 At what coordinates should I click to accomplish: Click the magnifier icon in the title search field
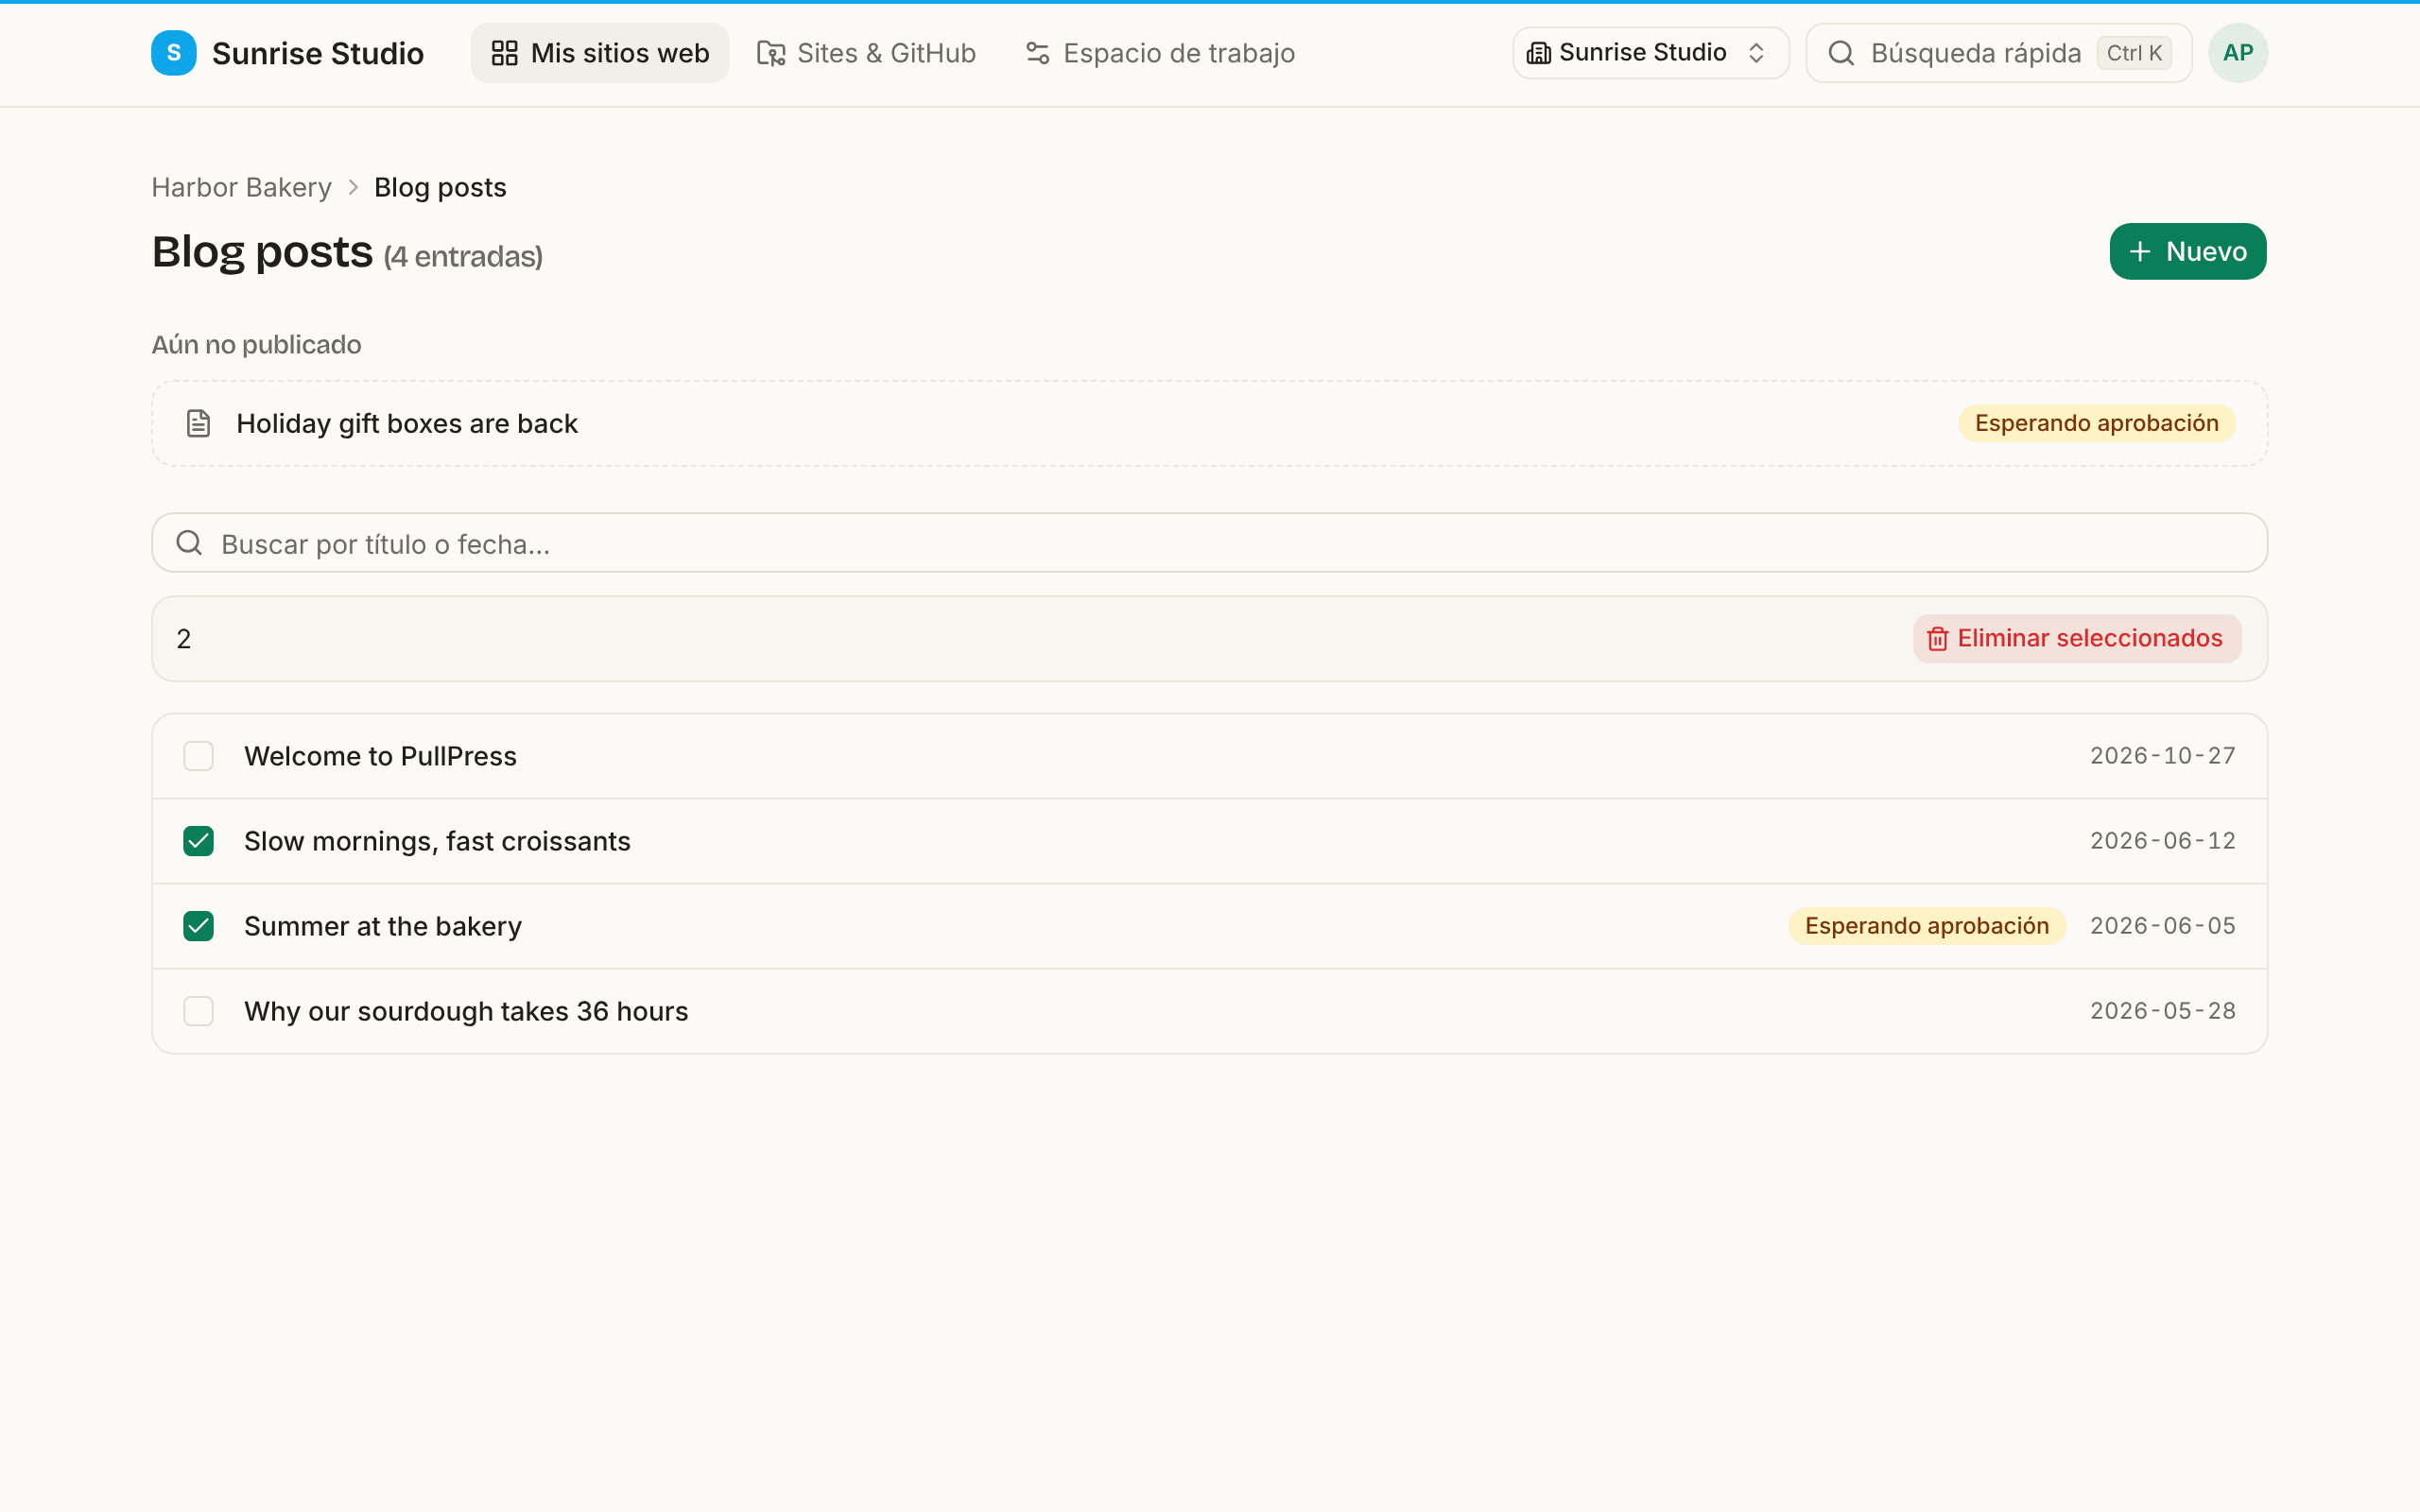point(189,543)
